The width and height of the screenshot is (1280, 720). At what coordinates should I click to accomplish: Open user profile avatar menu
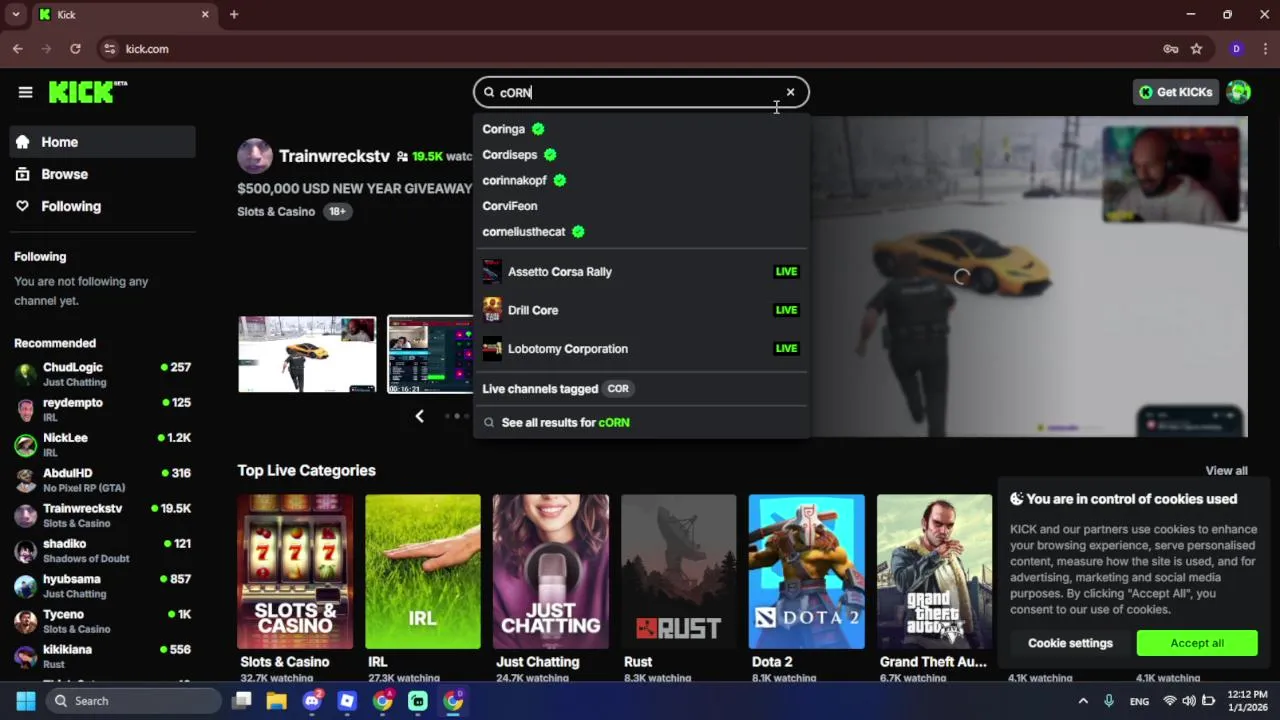tap(1238, 92)
